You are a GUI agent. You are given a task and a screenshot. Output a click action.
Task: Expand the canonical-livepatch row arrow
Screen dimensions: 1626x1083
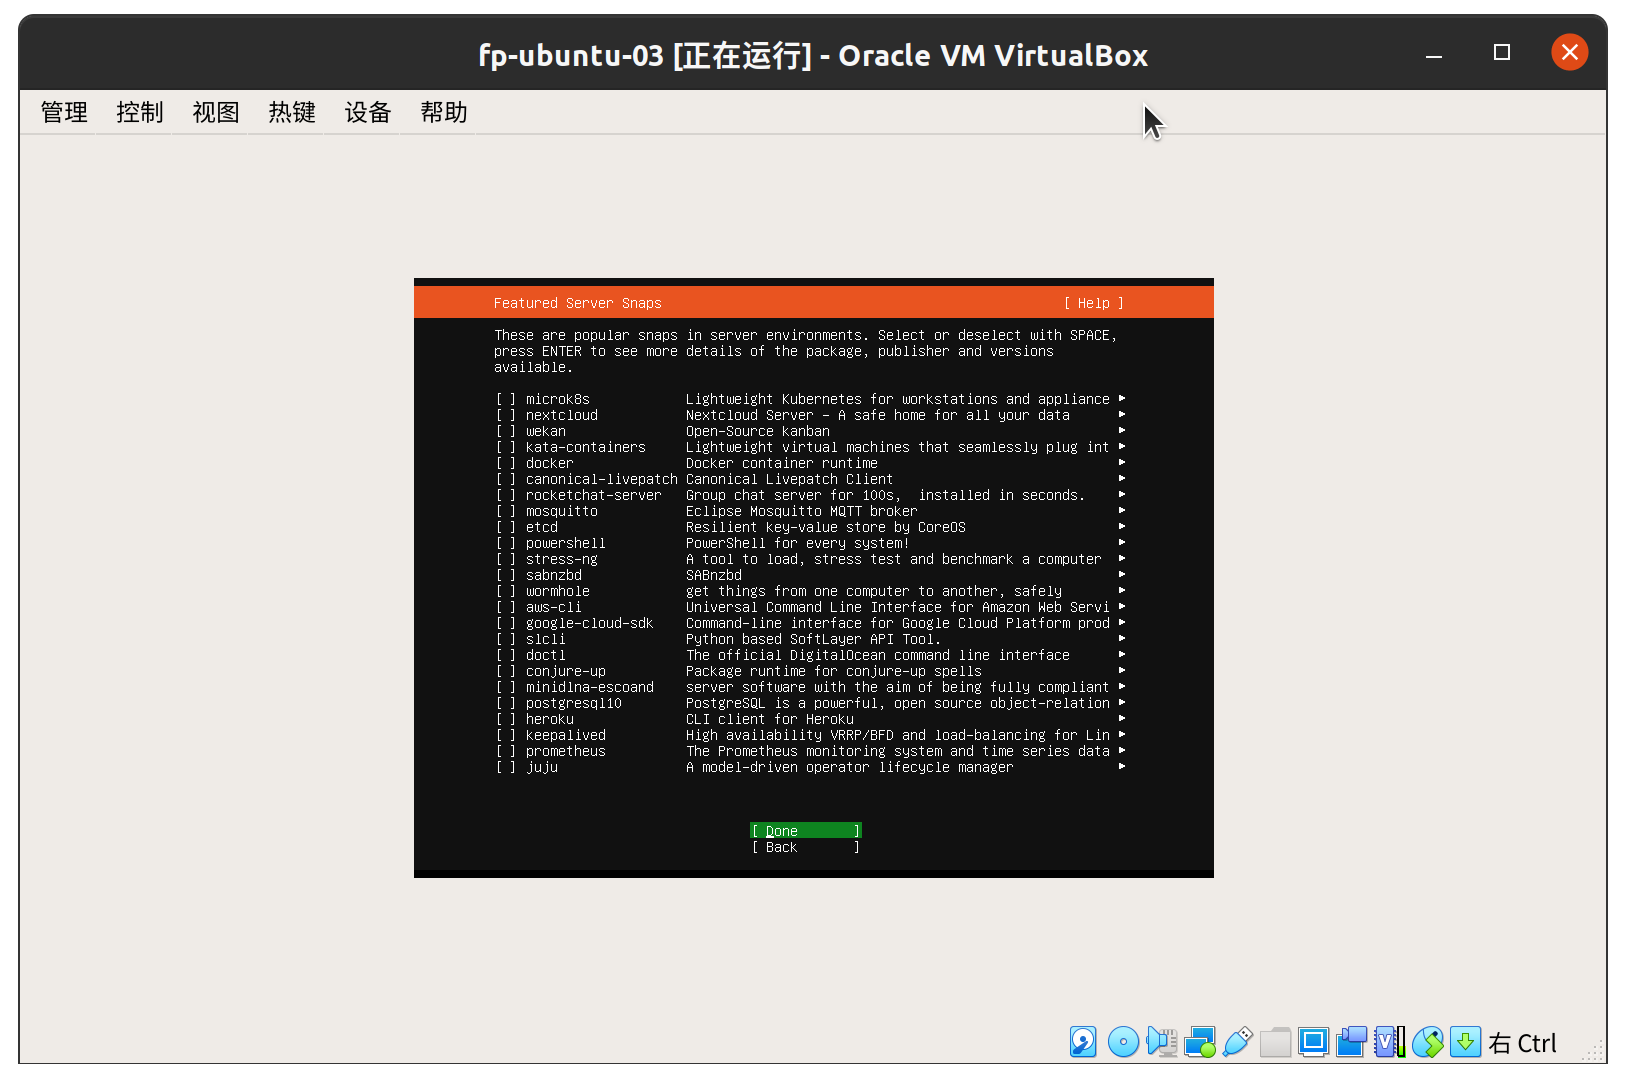pos(1122,478)
